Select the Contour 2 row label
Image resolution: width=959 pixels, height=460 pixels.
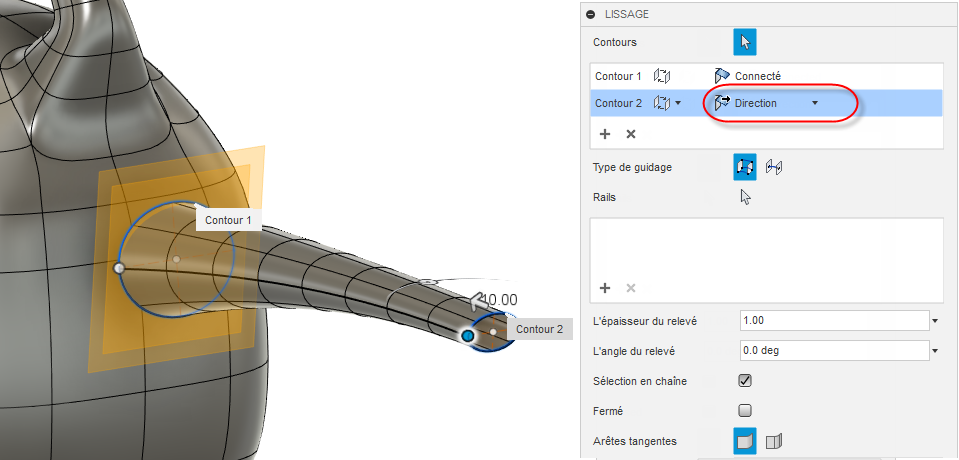[x=618, y=103]
